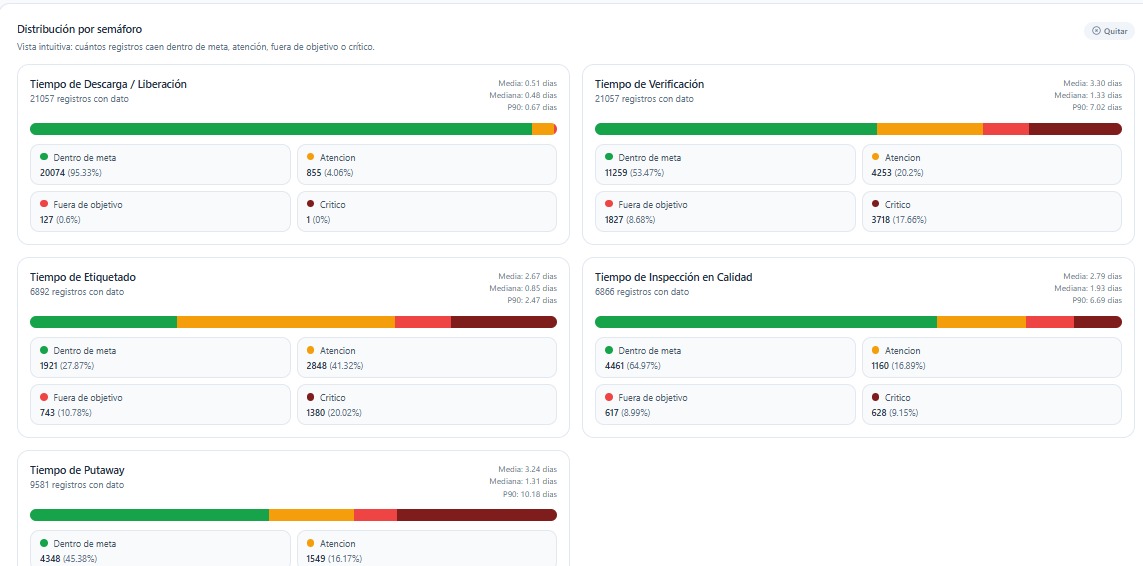Click the '6892 registros con dato' text
The image size is (1143, 566).
pyautogui.click(x=77, y=292)
